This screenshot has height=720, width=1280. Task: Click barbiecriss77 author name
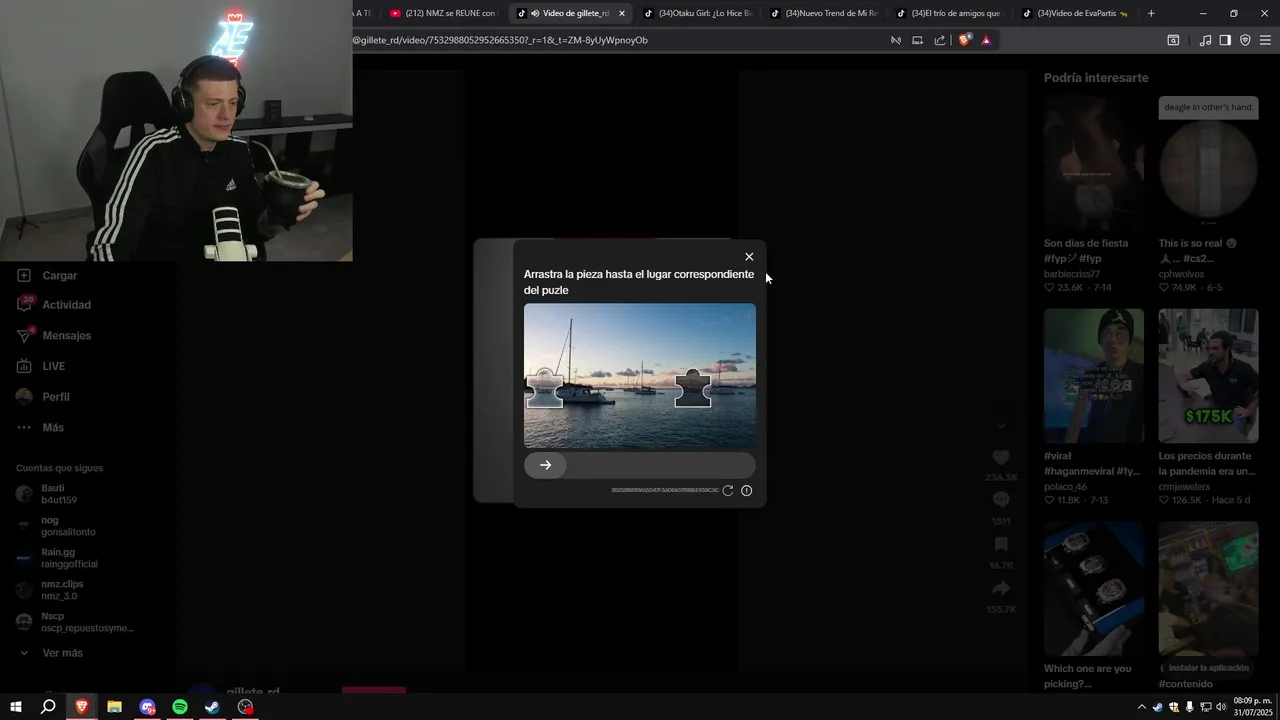point(1072,274)
